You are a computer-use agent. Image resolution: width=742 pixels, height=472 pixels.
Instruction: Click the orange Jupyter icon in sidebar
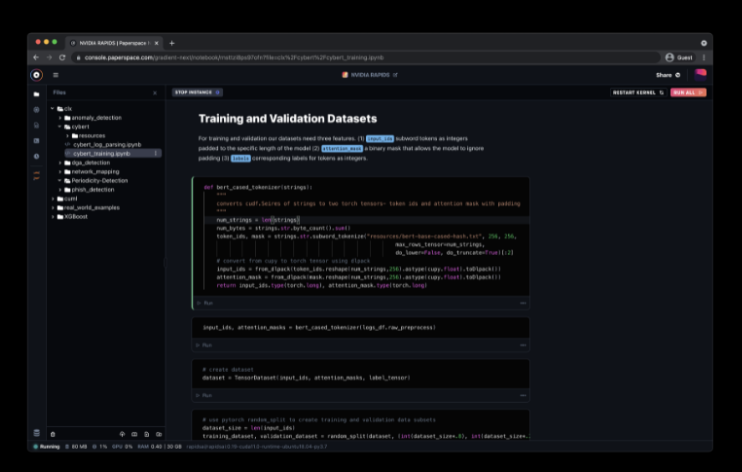coord(36,175)
